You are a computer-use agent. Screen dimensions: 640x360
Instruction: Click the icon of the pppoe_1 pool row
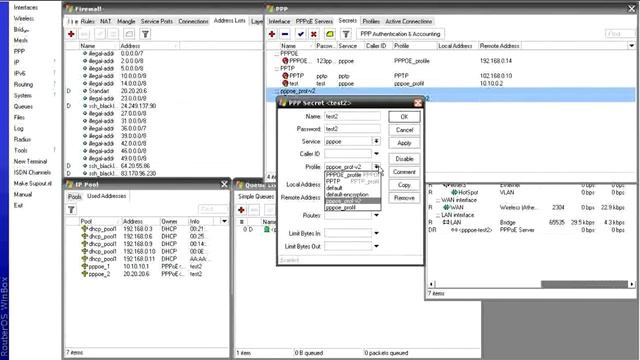[84, 267]
